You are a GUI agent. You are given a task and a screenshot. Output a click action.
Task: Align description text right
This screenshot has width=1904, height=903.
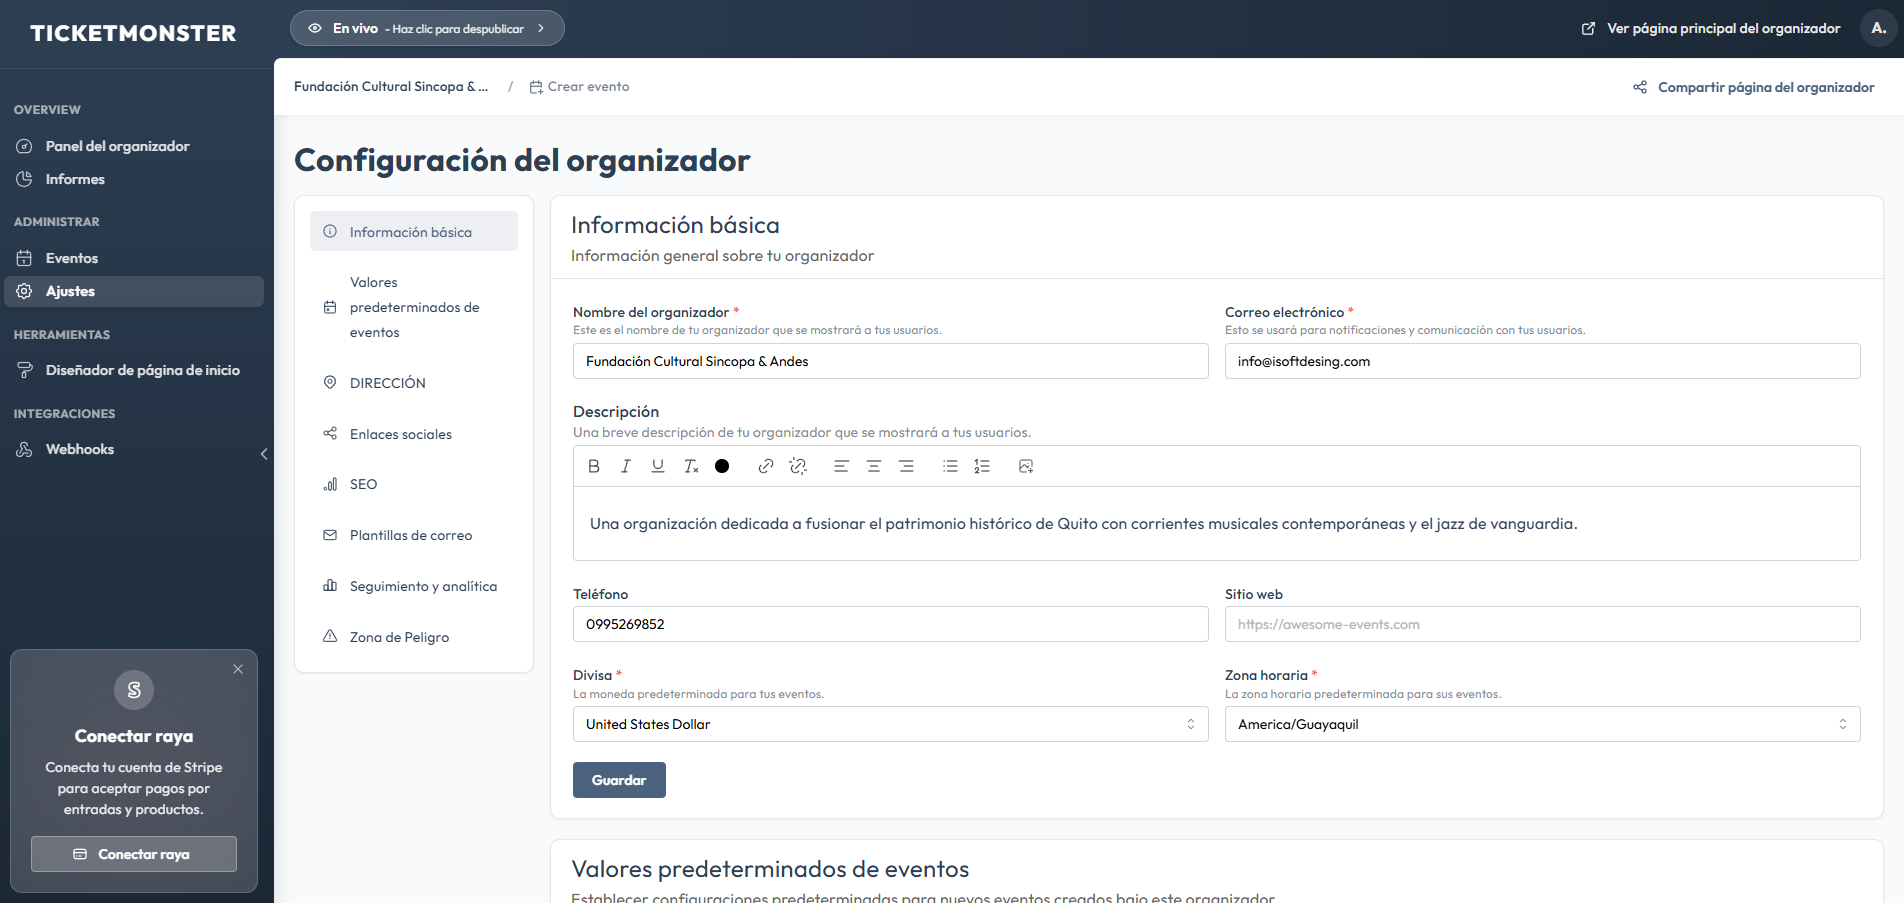906,466
